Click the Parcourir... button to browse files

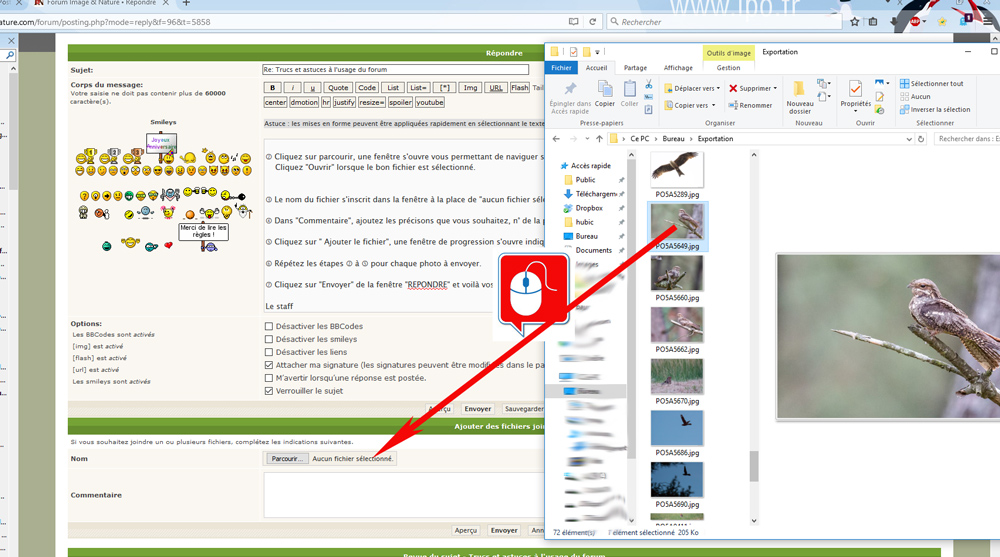[287, 459]
